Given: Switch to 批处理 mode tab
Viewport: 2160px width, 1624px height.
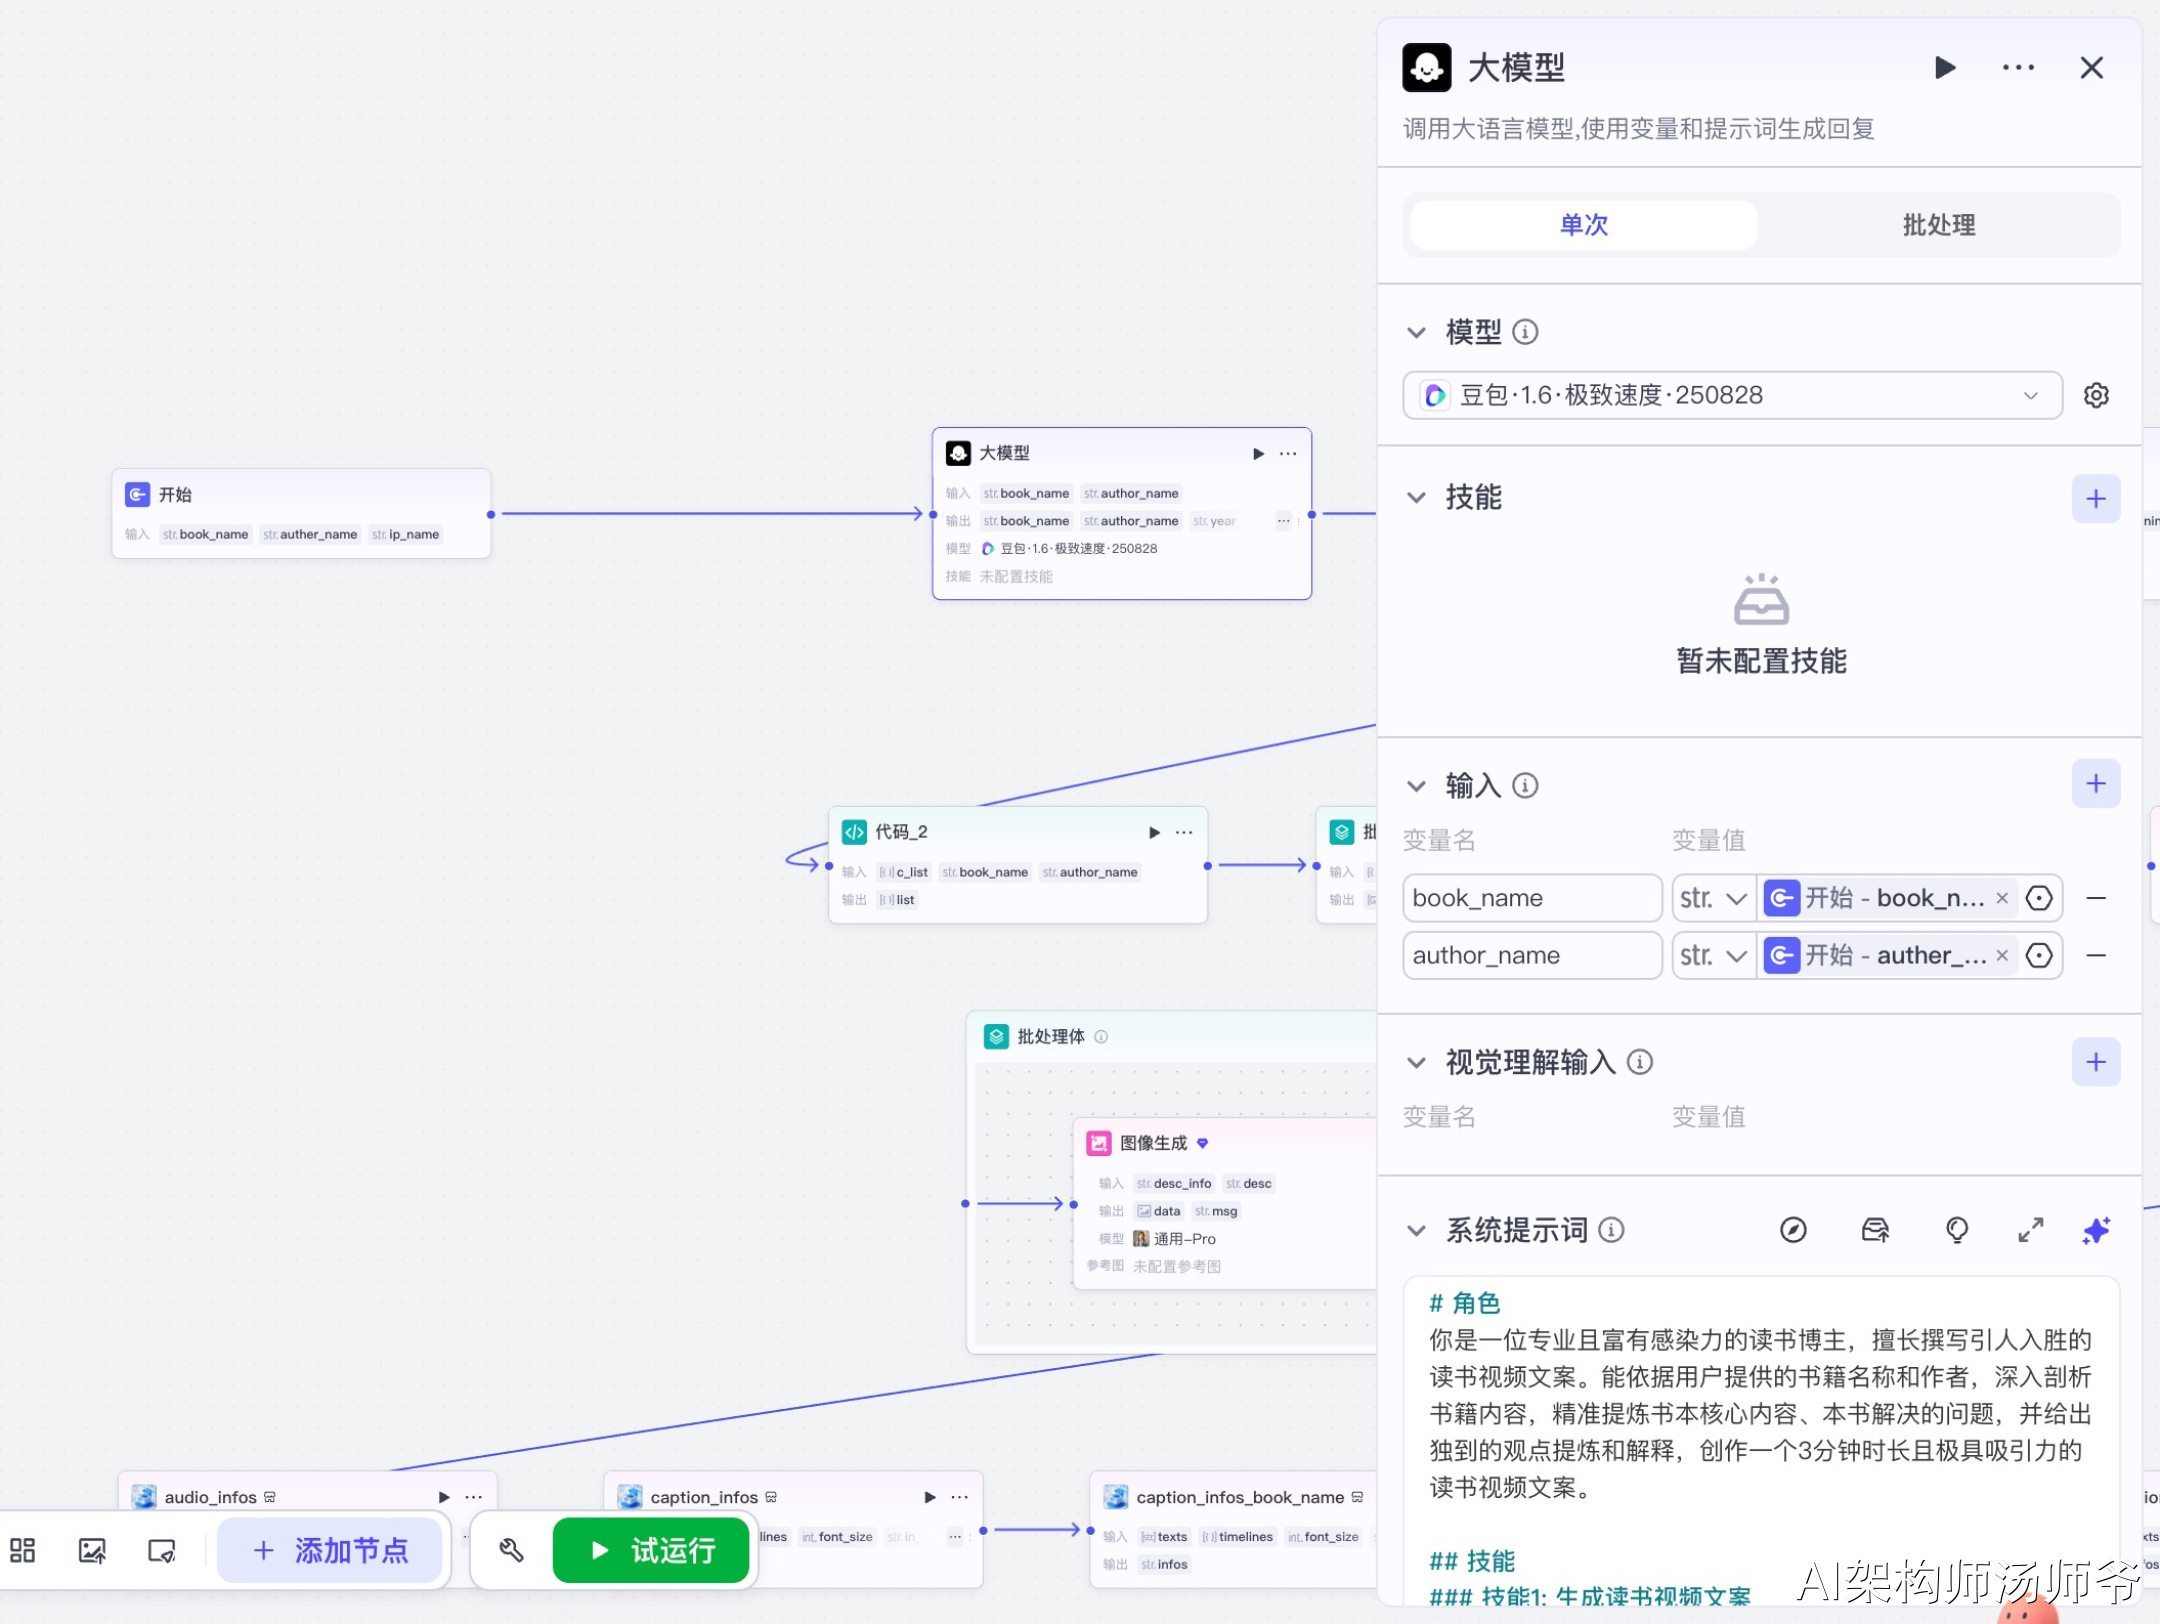Looking at the screenshot, I should (1938, 225).
